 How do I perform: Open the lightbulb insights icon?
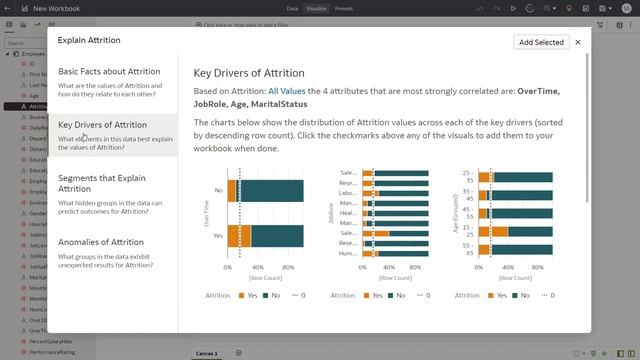point(569,9)
